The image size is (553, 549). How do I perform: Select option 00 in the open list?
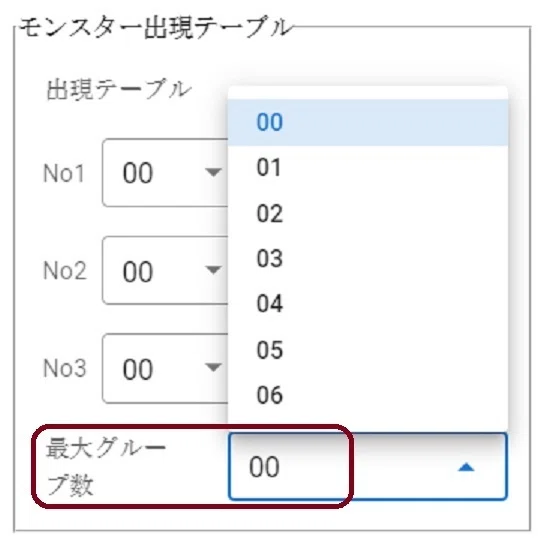coord(368,122)
